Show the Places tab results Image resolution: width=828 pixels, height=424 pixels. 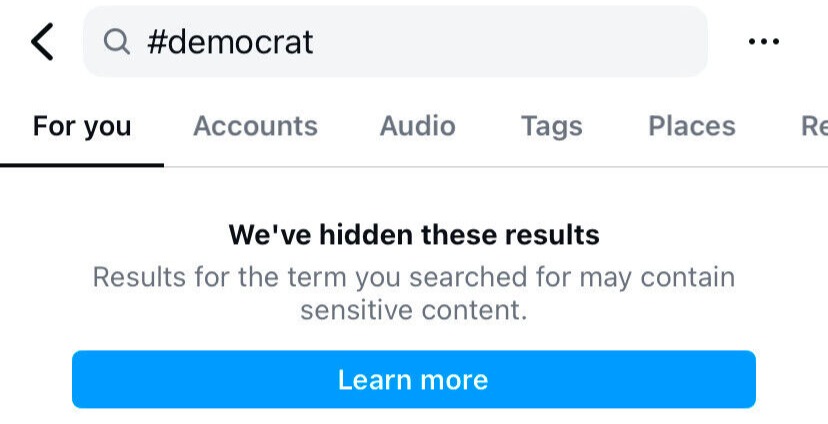[x=691, y=126]
